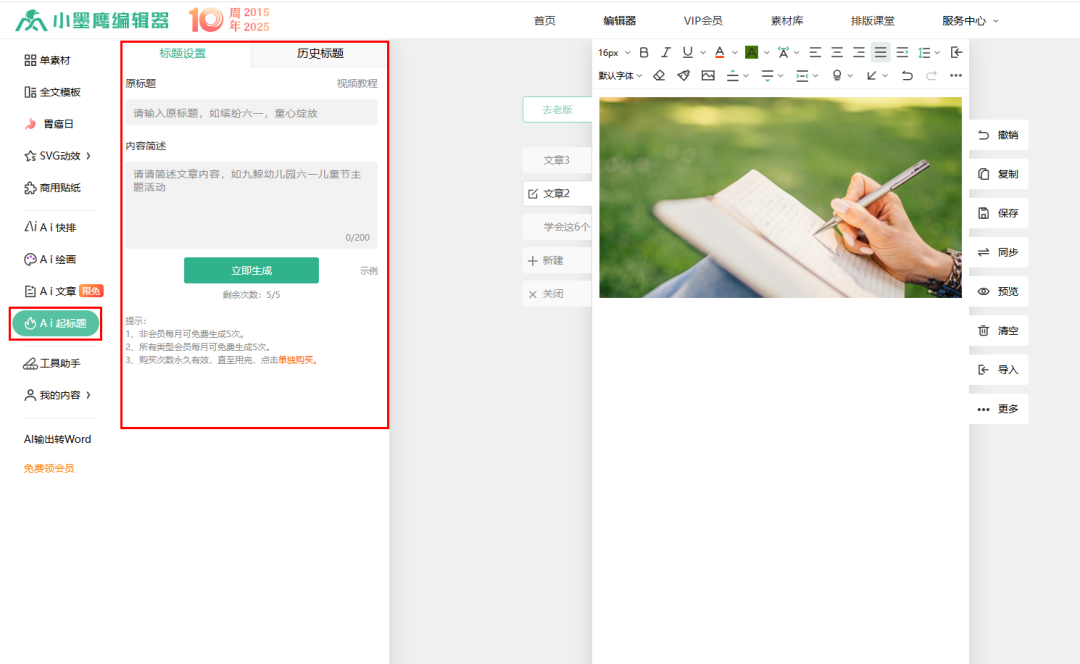Open the 默认字体 font family dropdown

620,75
